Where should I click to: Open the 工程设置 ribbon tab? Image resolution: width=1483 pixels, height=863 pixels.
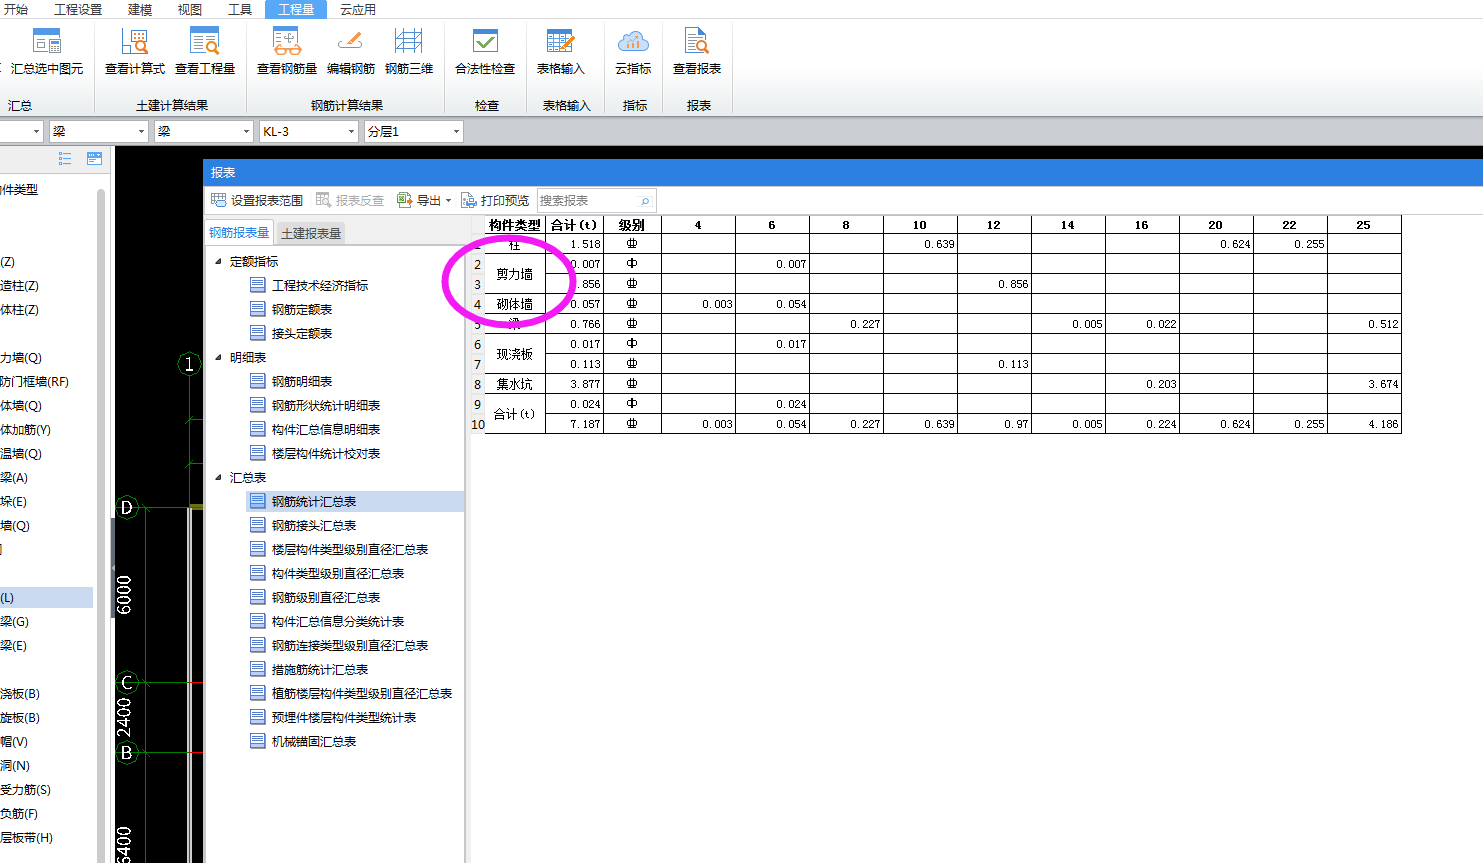[78, 9]
